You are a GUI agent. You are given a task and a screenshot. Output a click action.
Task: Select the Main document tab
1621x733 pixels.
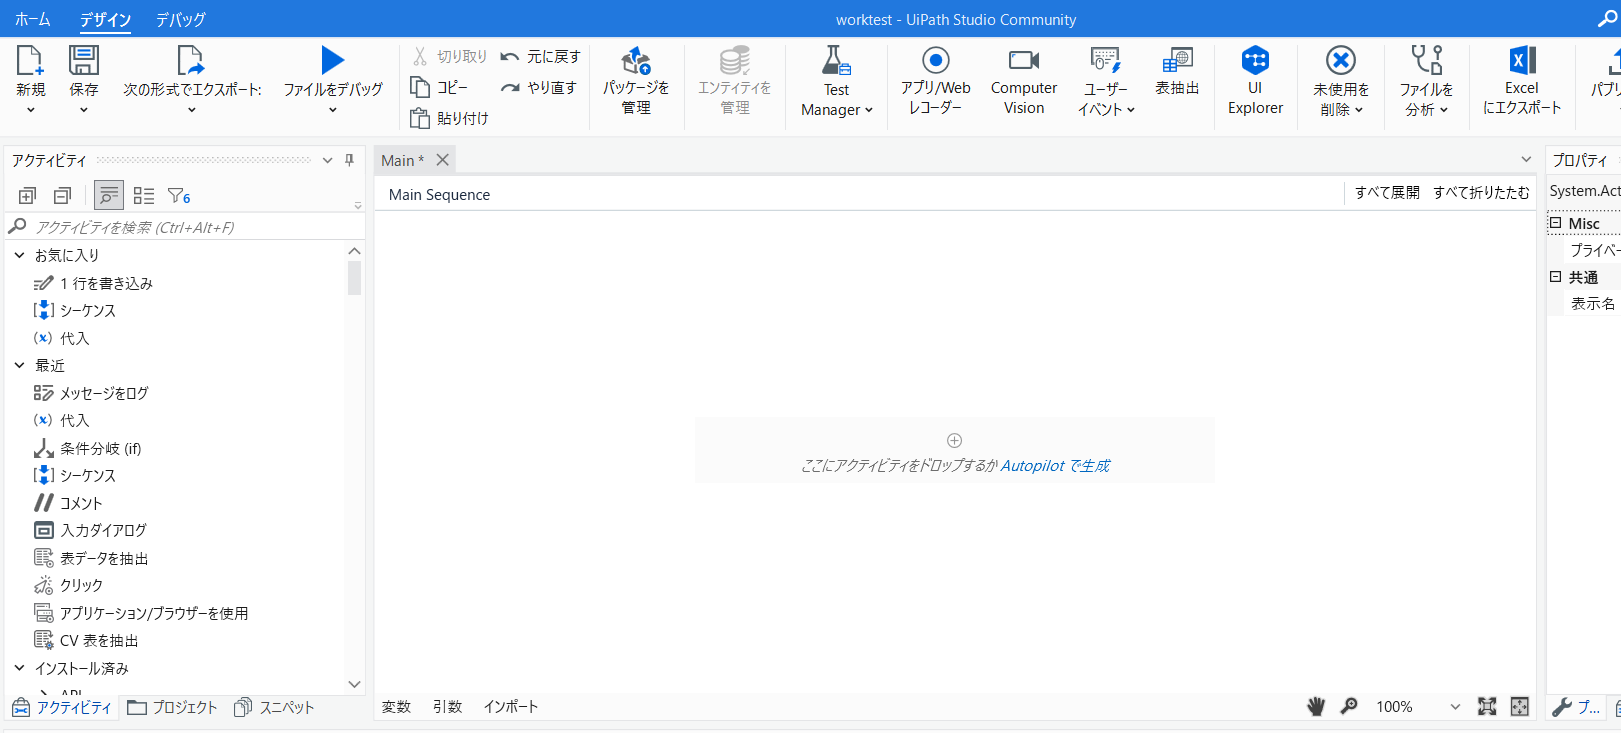(x=402, y=160)
